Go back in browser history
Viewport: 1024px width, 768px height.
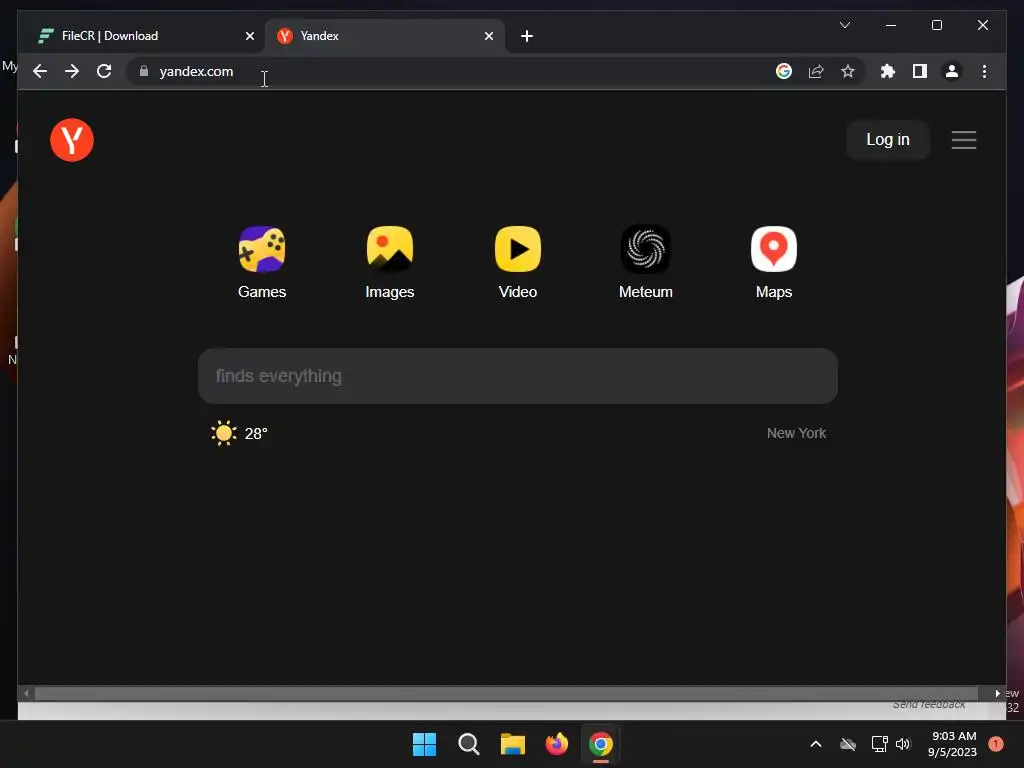coord(40,71)
